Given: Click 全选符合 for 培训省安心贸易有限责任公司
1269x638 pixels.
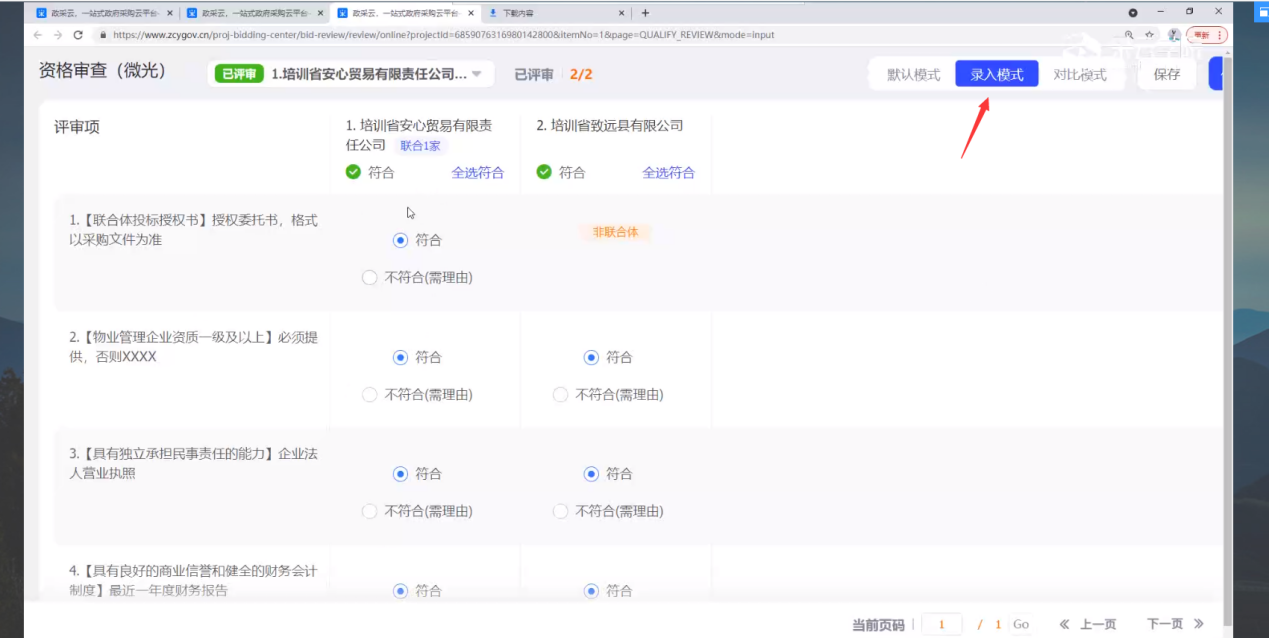Looking at the screenshot, I should (478, 172).
